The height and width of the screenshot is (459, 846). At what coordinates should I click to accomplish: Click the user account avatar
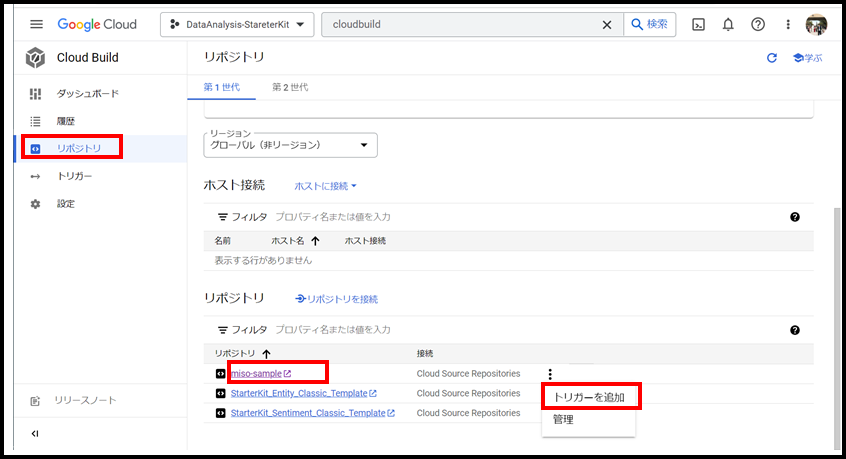tap(816, 24)
